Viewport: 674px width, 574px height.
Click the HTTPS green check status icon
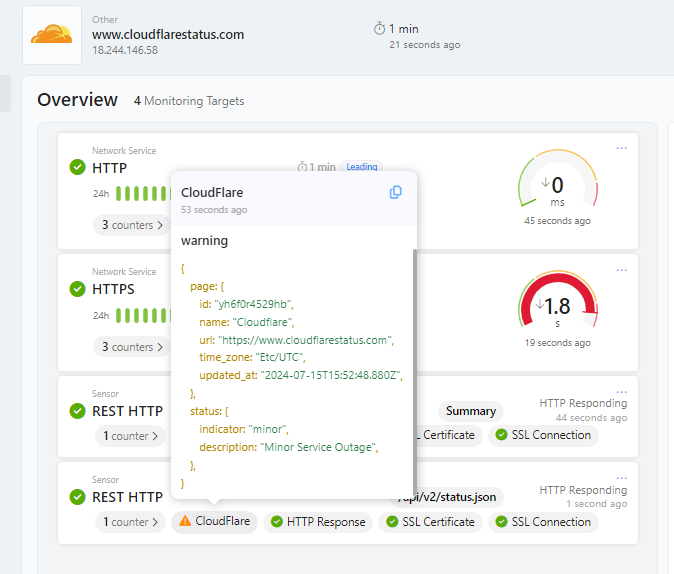point(77,289)
